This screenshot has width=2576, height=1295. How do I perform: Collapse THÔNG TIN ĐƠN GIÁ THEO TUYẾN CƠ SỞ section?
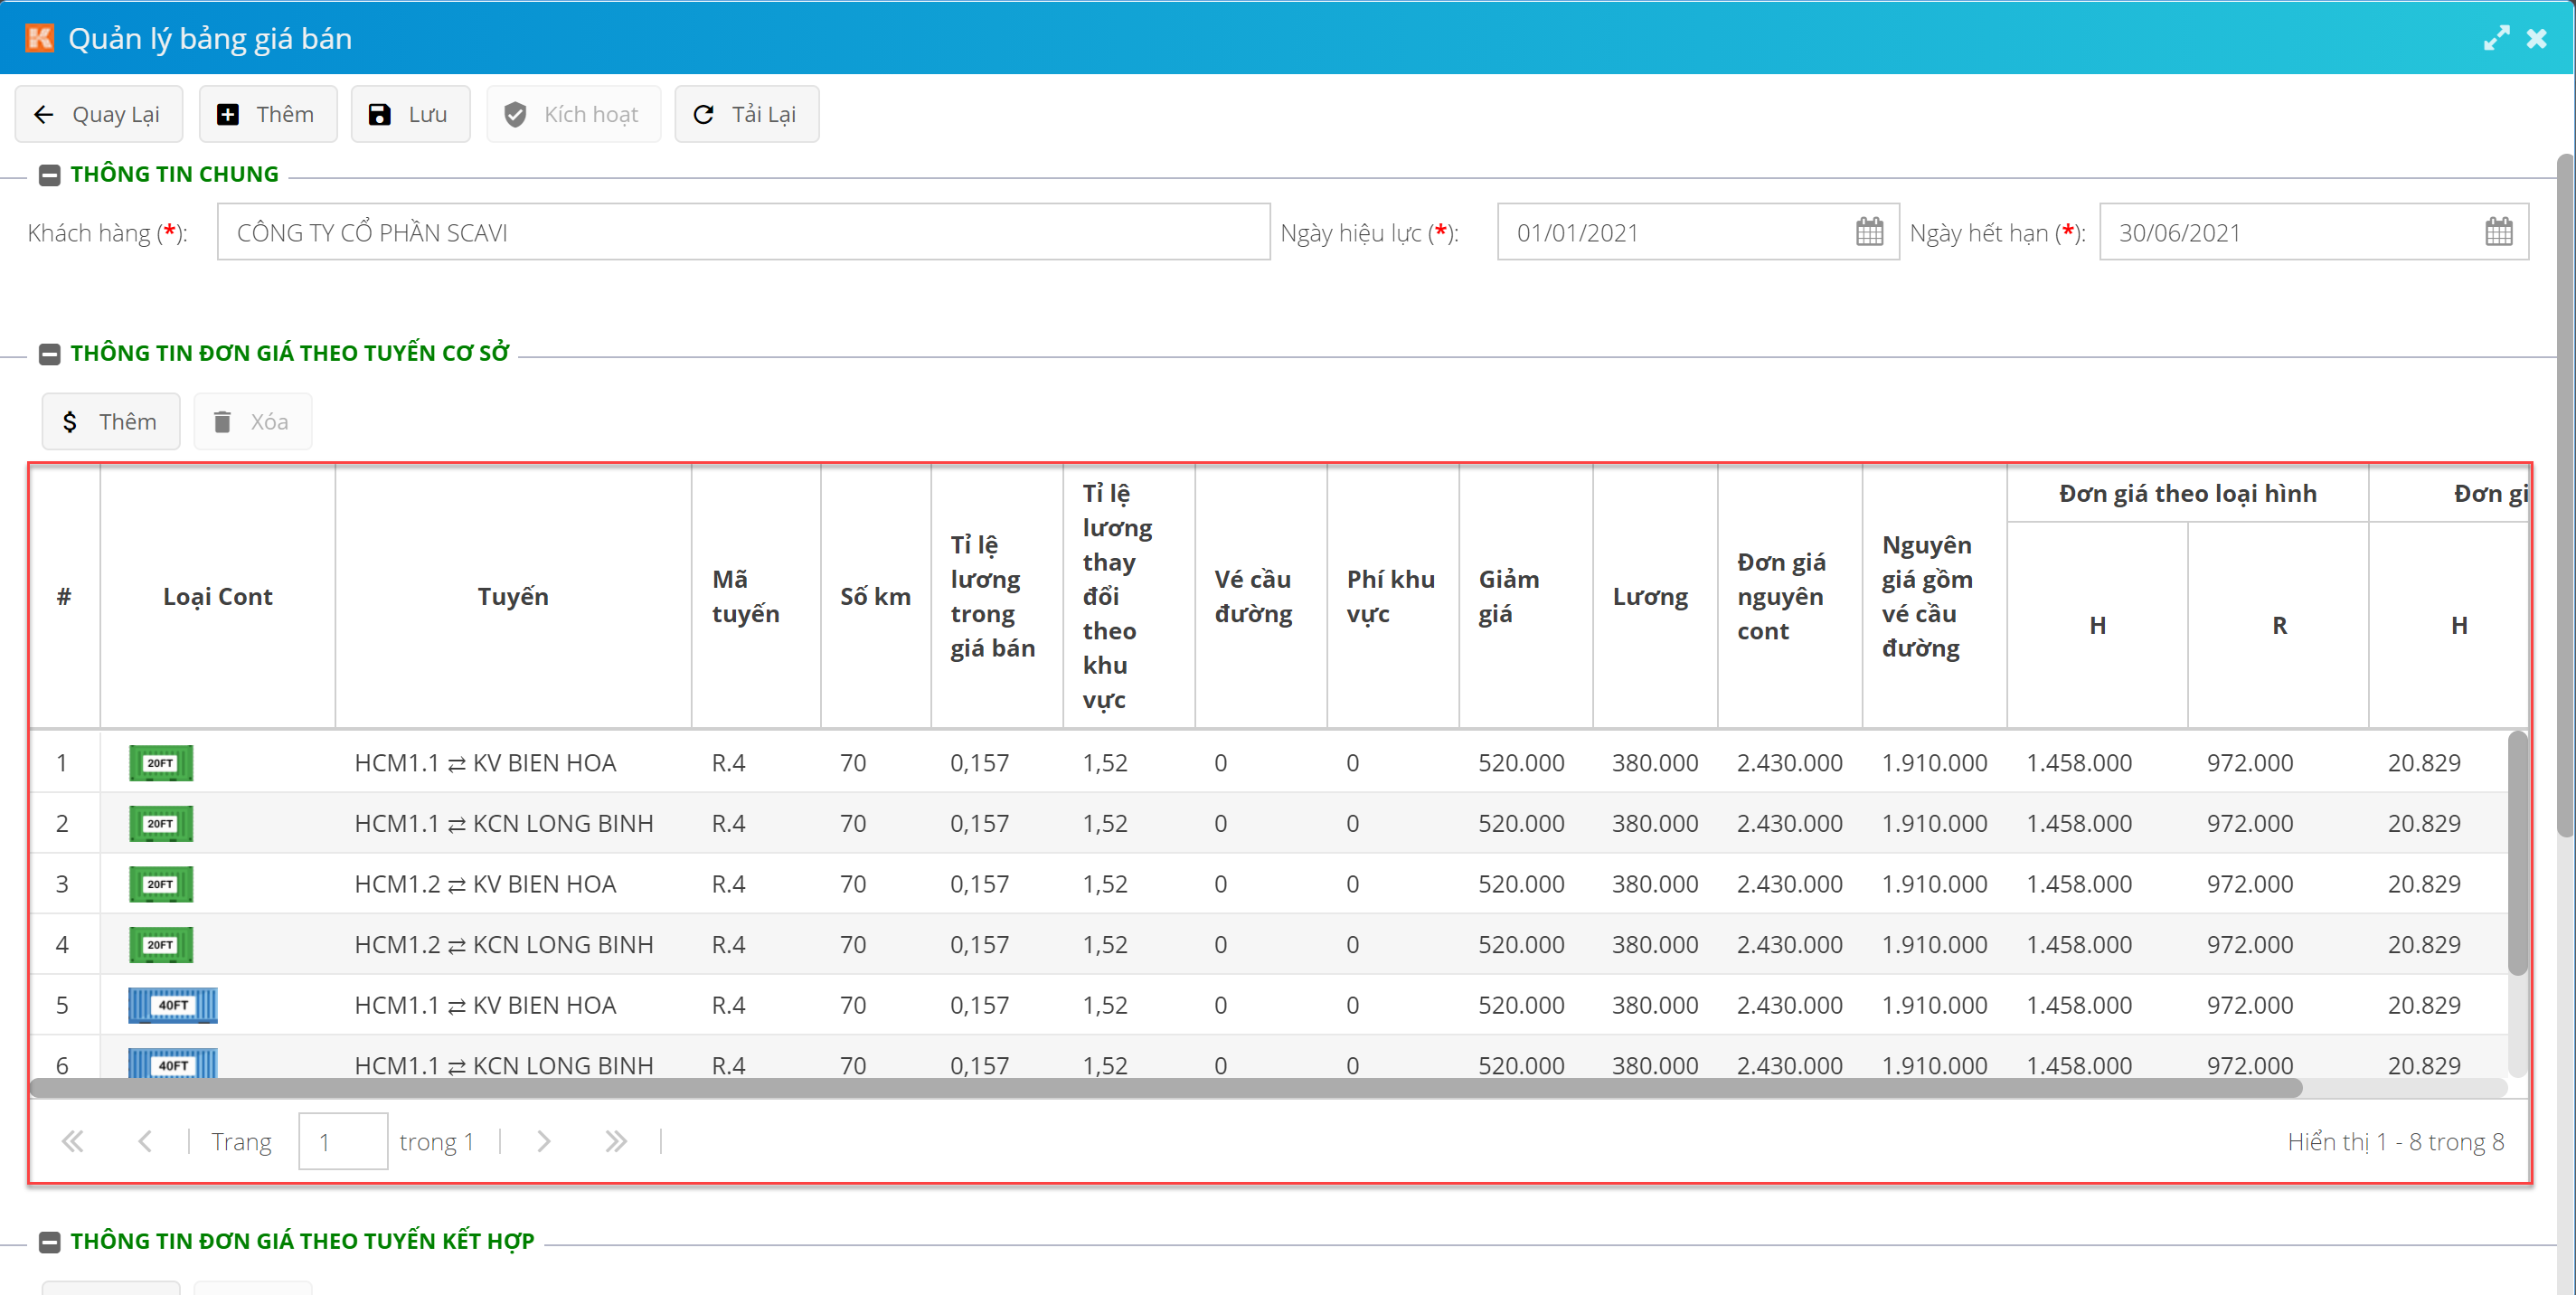point(49,354)
